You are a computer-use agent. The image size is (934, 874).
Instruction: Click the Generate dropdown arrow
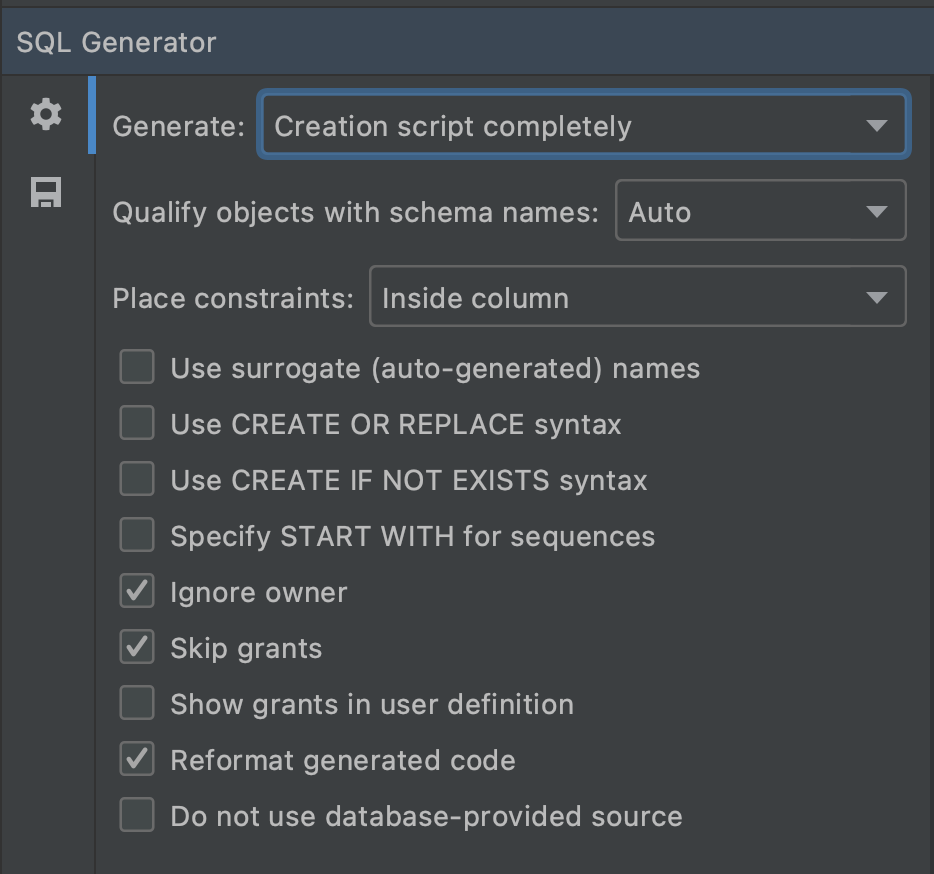coord(877,126)
